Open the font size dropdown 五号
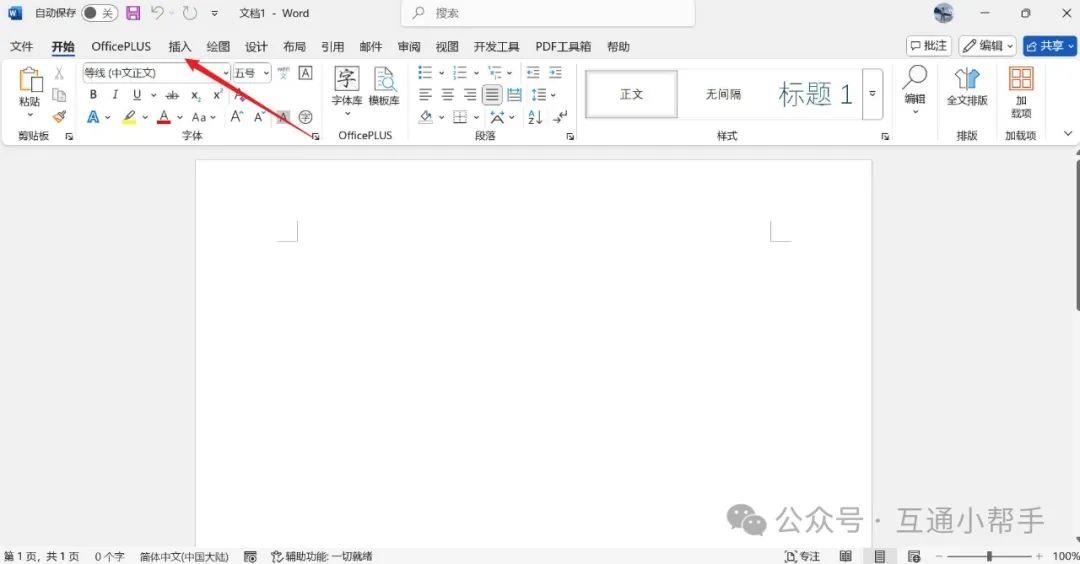This screenshot has width=1080, height=564. (266, 73)
